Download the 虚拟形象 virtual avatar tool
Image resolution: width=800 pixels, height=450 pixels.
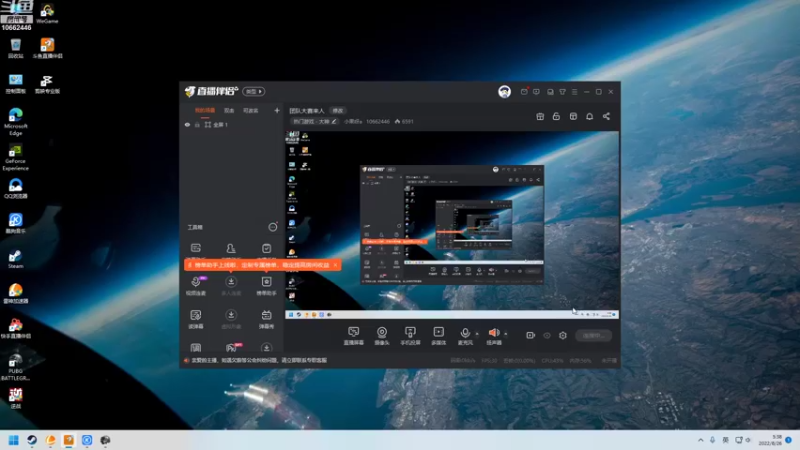click(231, 319)
